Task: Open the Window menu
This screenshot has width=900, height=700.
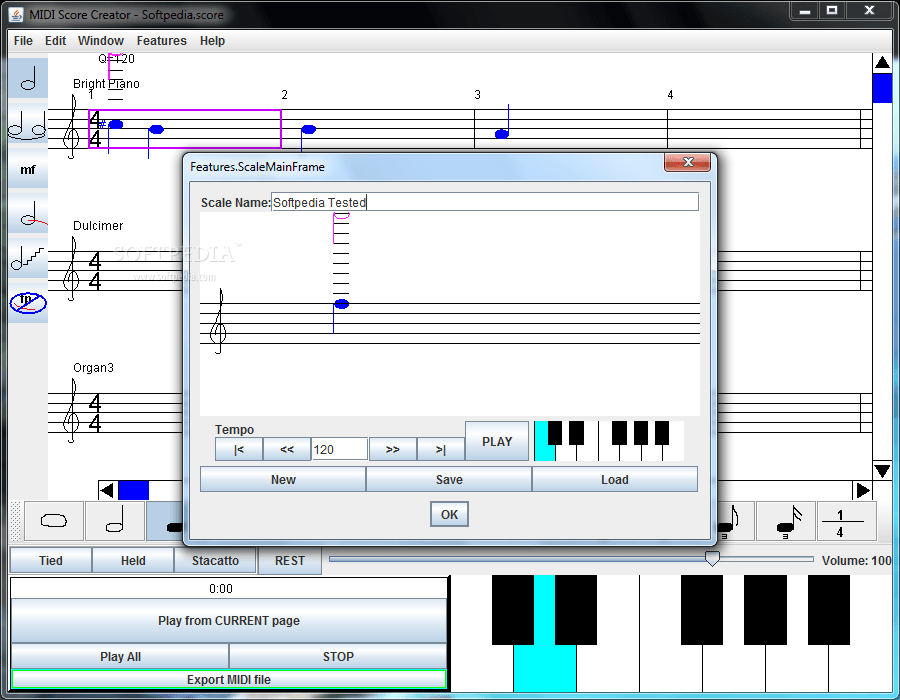Action: [x=100, y=41]
